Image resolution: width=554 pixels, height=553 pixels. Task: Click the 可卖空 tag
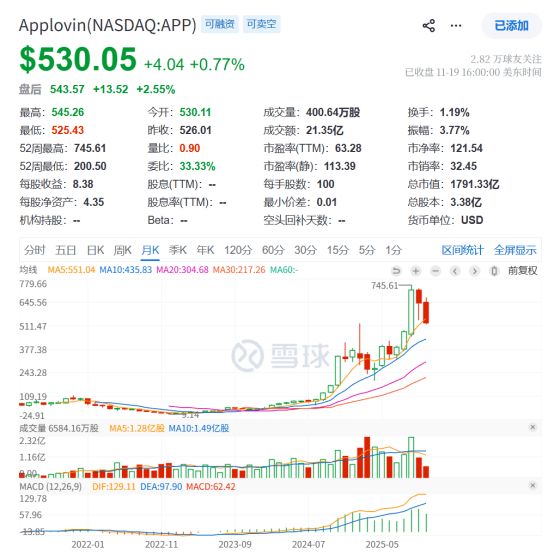pyautogui.click(x=261, y=24)
